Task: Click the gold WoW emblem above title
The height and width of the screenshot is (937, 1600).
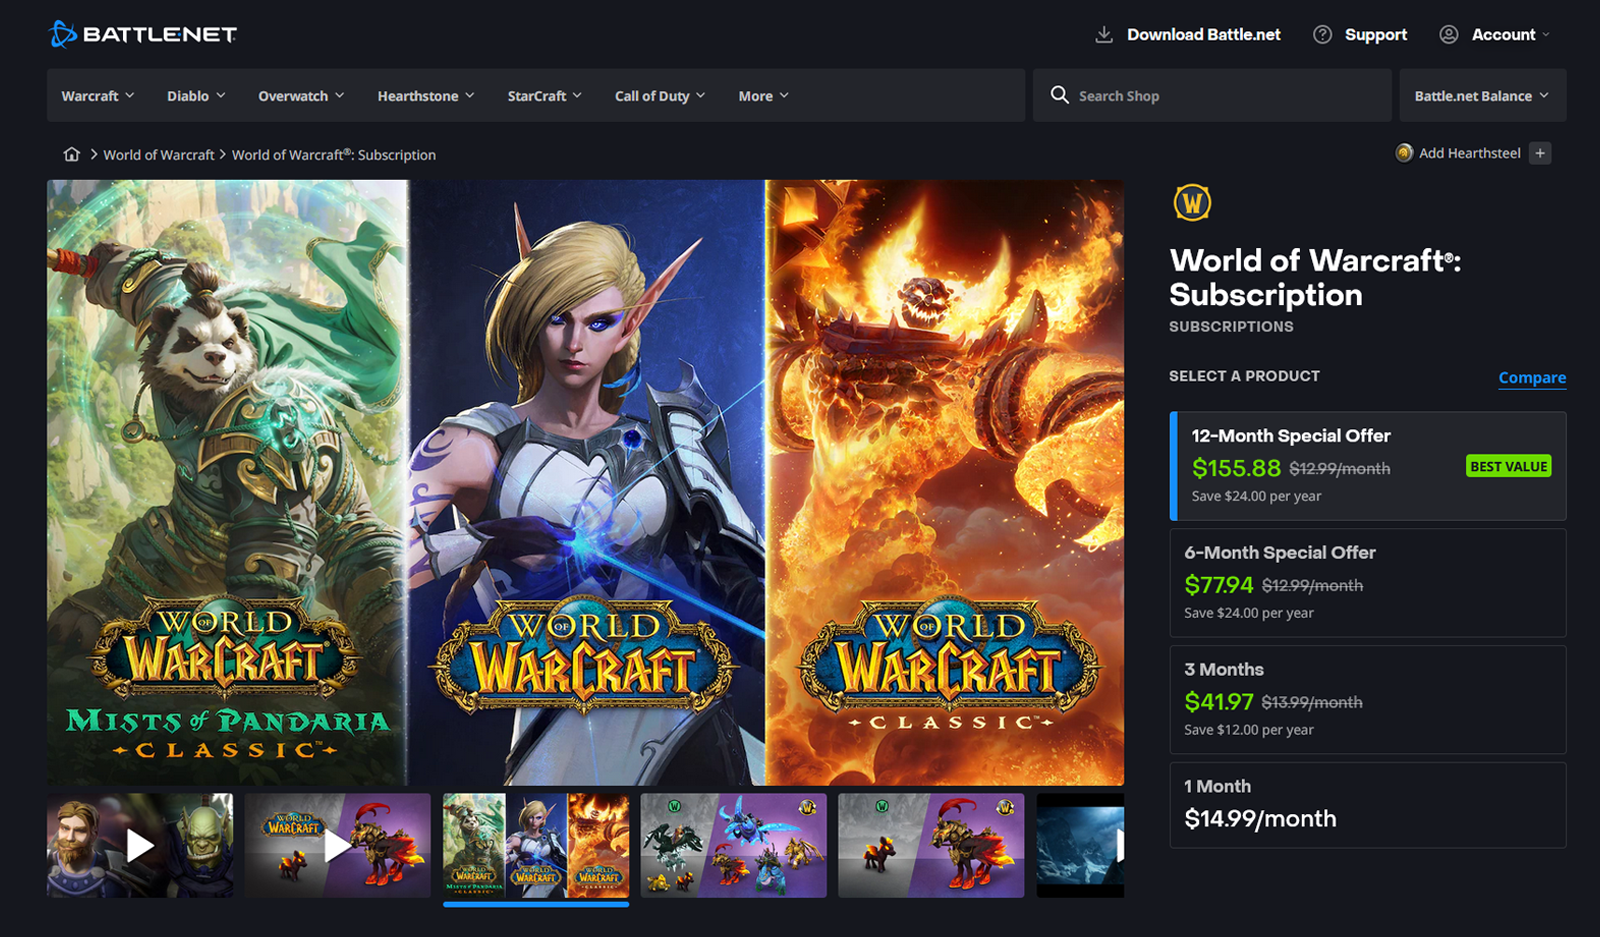Action: 1192,203
